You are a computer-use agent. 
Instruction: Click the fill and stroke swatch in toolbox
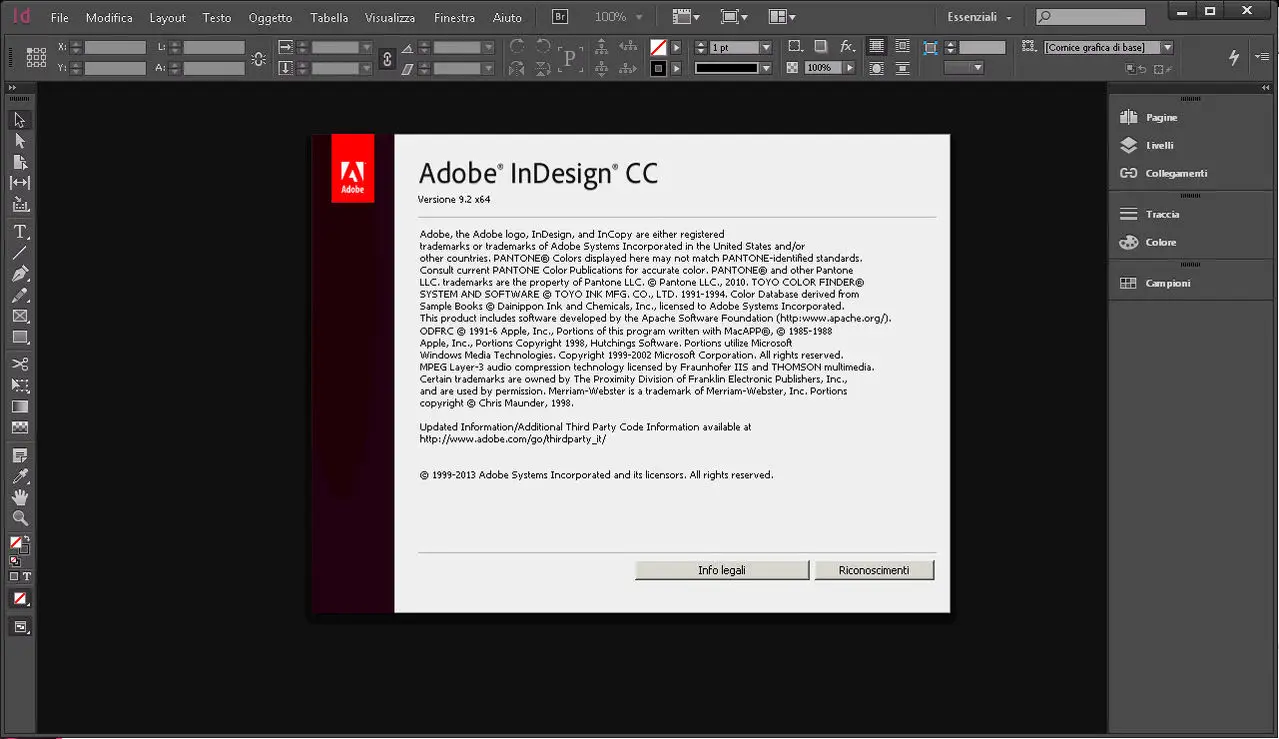(19, 546)
